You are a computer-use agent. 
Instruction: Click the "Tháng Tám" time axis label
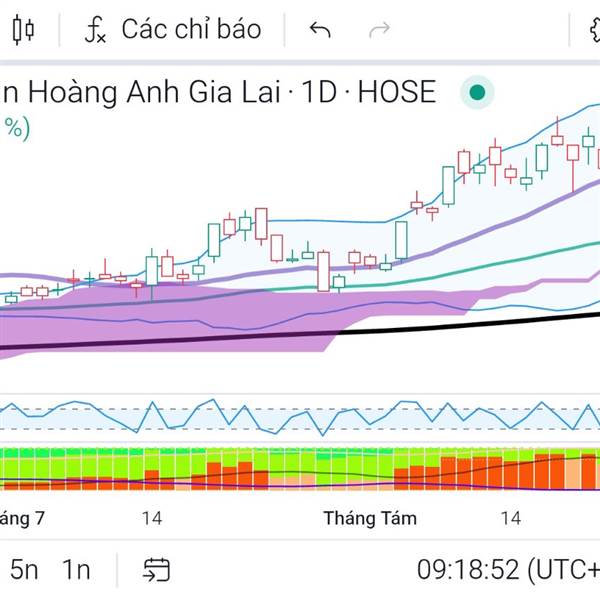click(x=370, y=518)
